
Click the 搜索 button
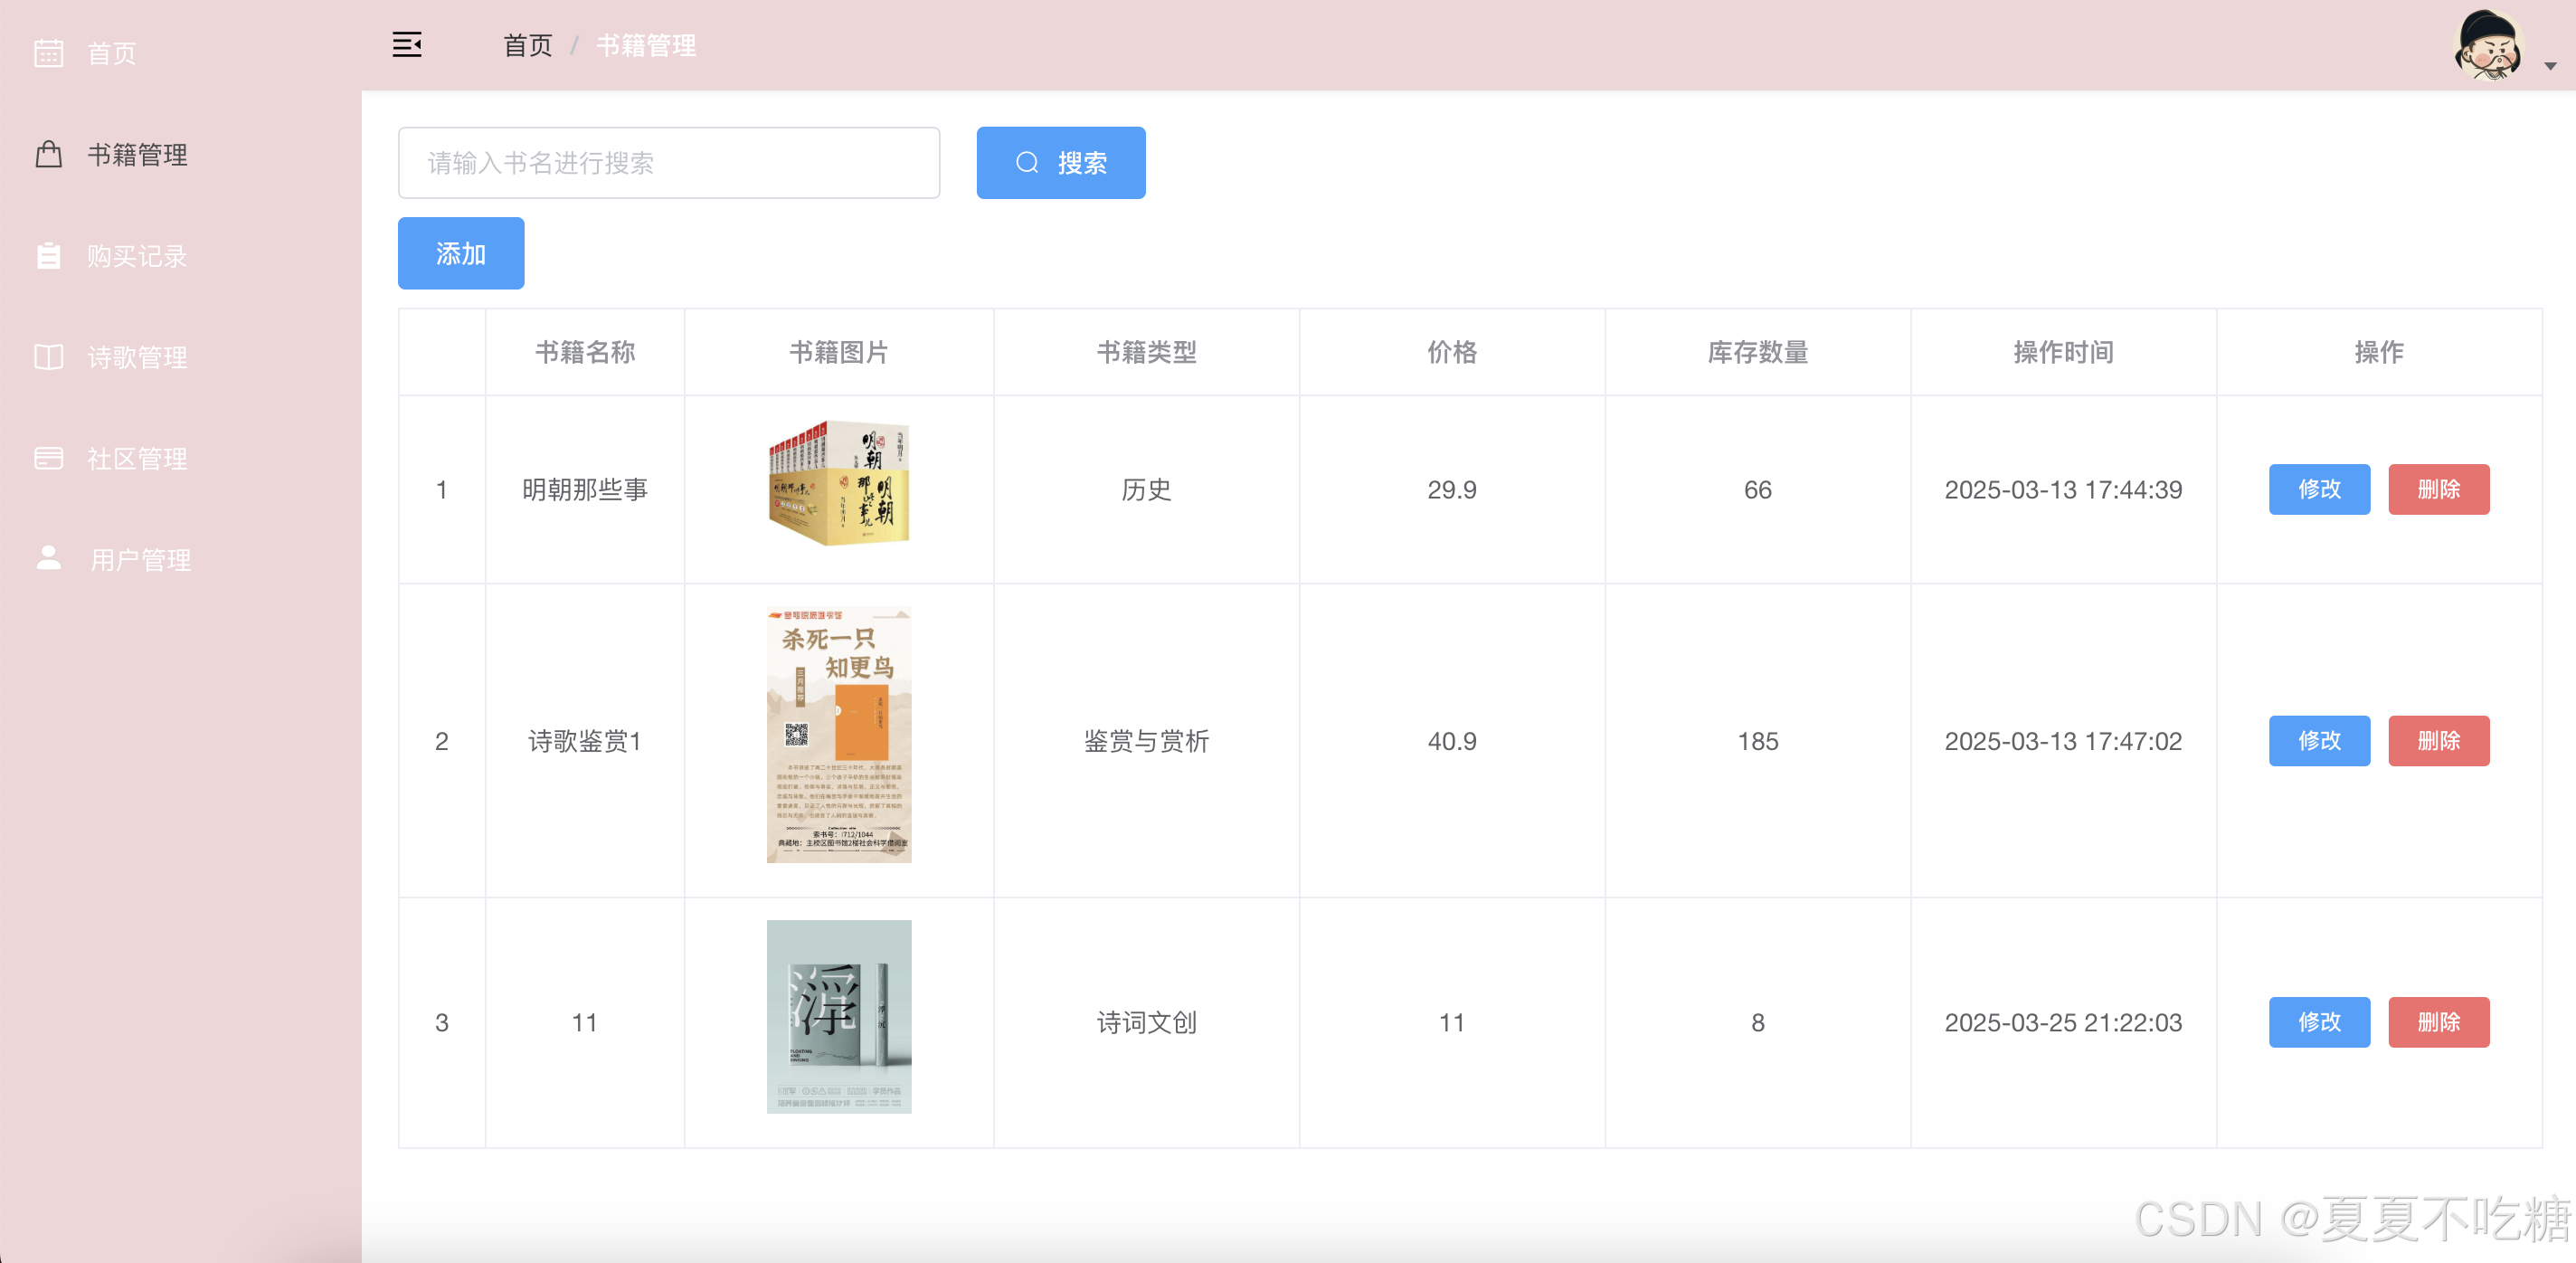click(1060, 163)
